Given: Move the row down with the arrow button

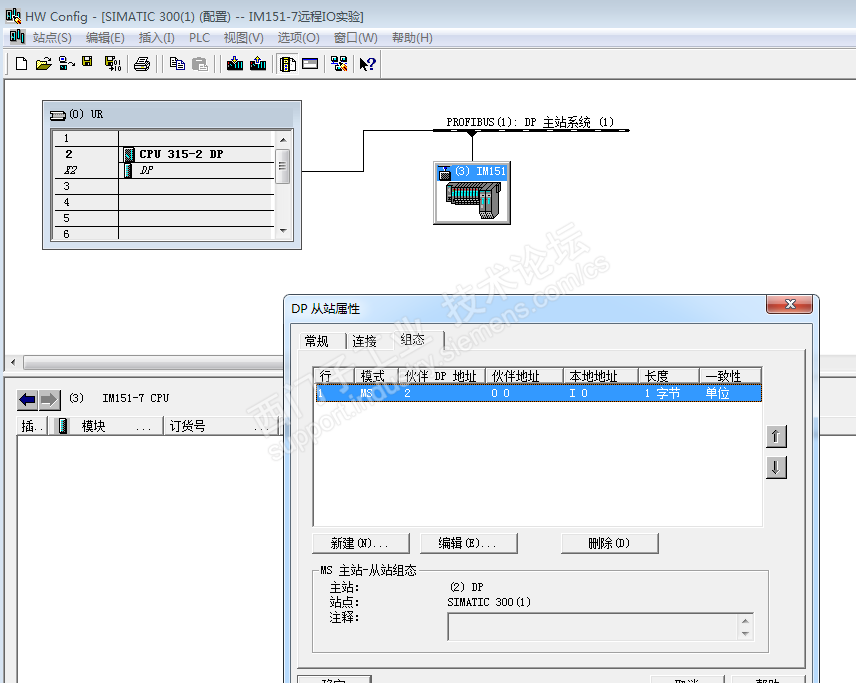Looking at the screenshot, I should pyautogui.click(x=776, y=468).
